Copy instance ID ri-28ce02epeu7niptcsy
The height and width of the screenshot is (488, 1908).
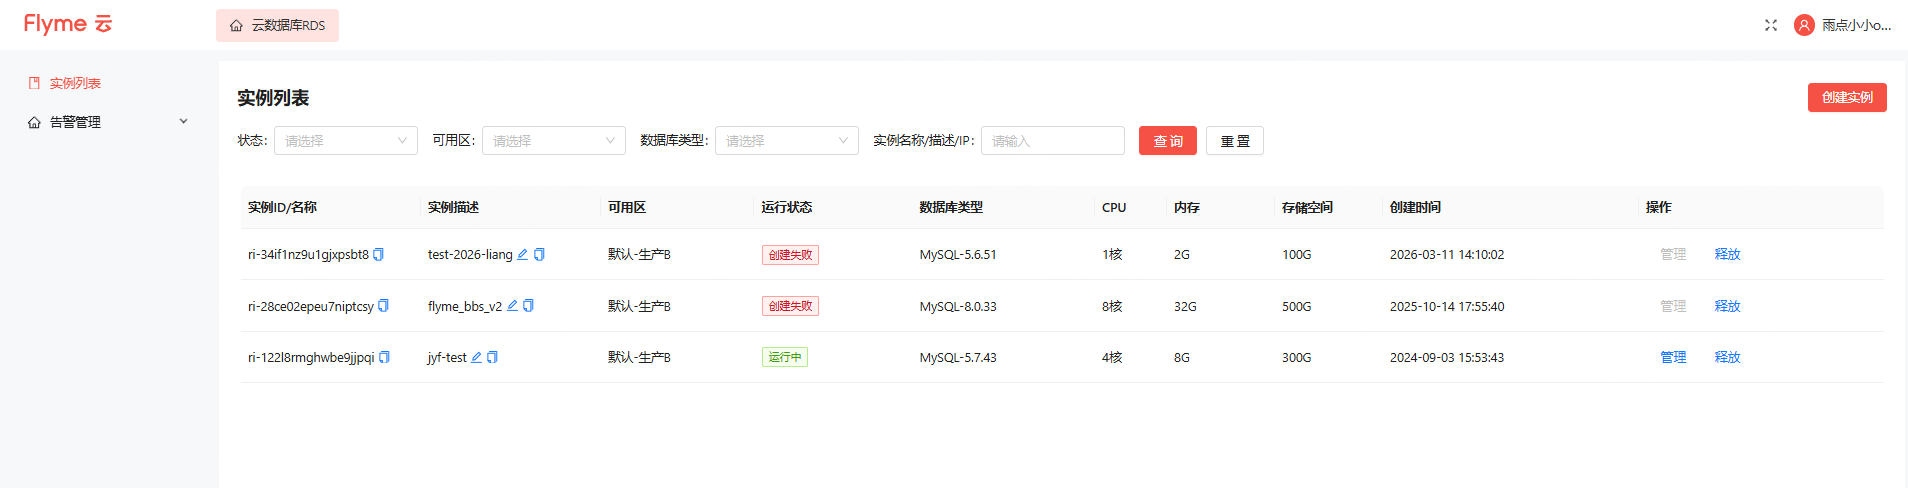coord(383,306)
